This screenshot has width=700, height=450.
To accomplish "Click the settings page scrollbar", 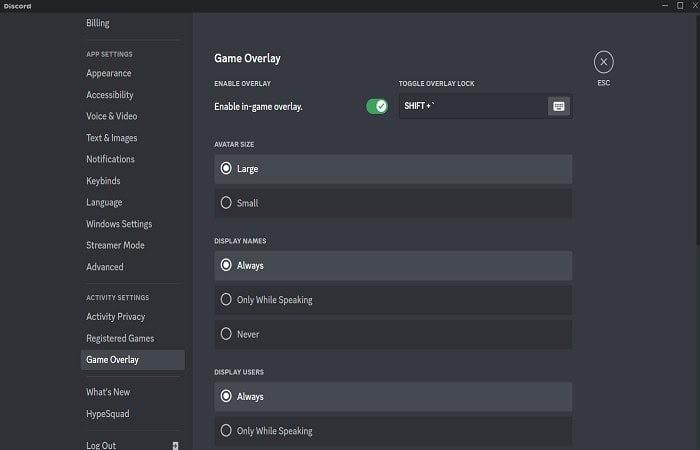I will click(698, 129).
